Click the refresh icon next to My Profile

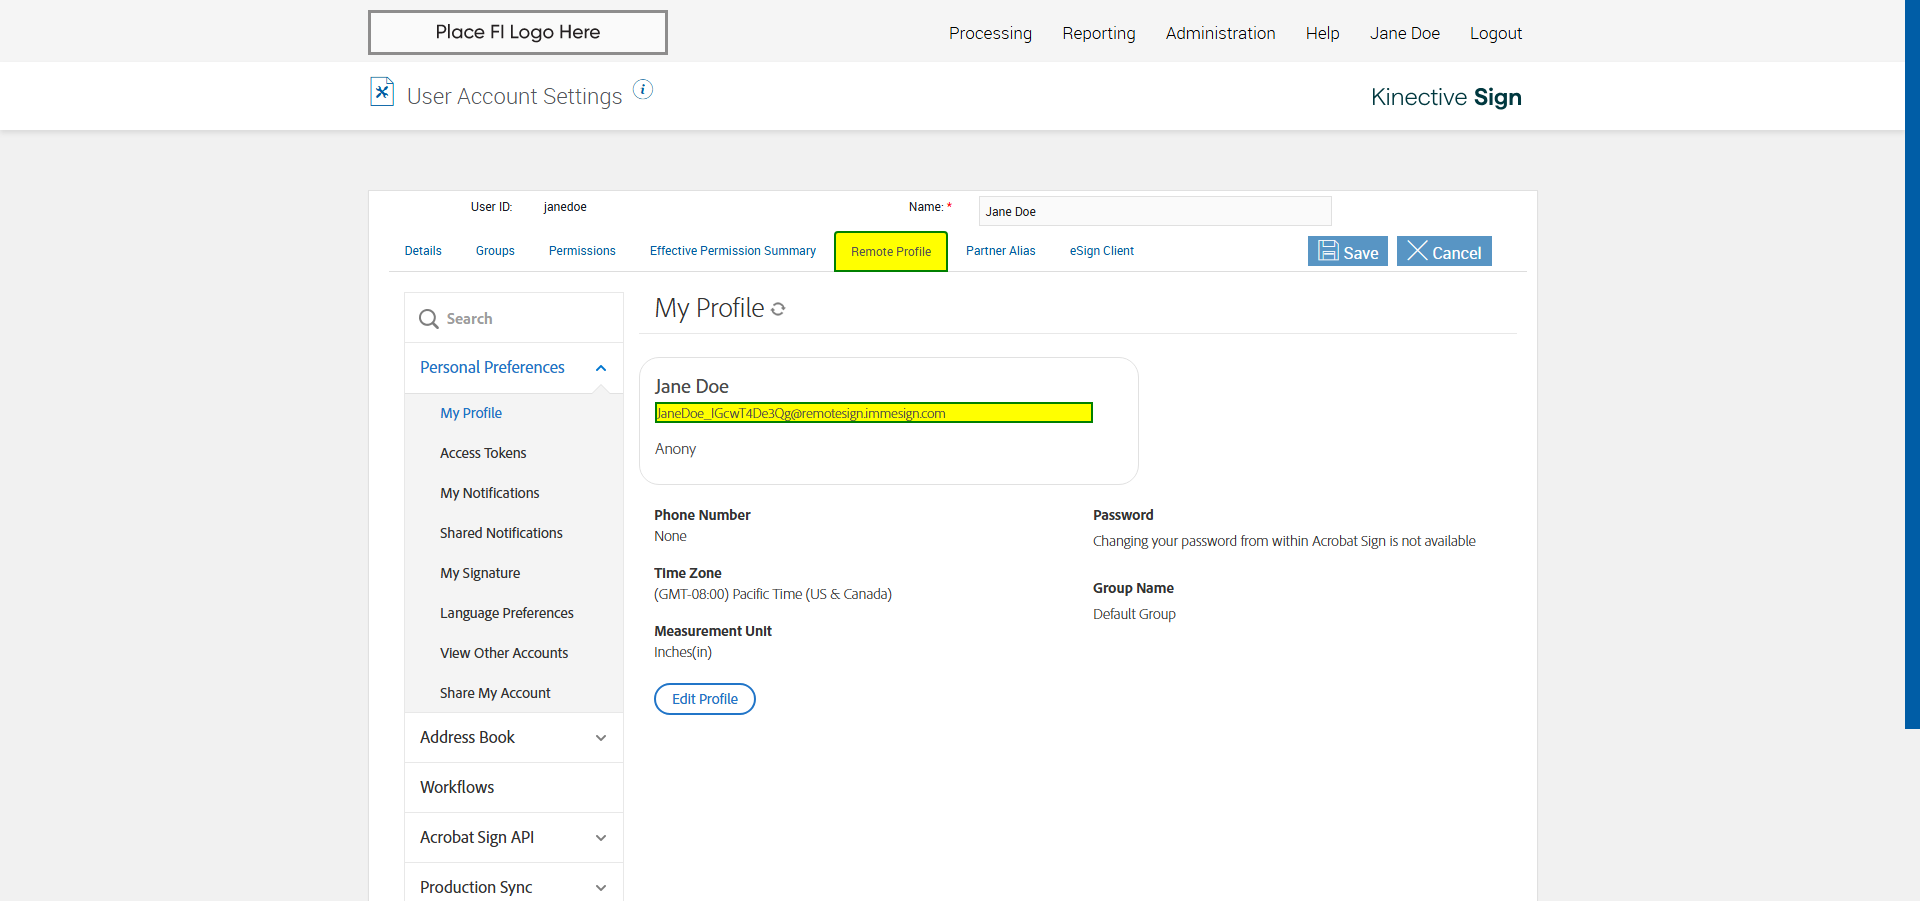[x=778, y=309]
